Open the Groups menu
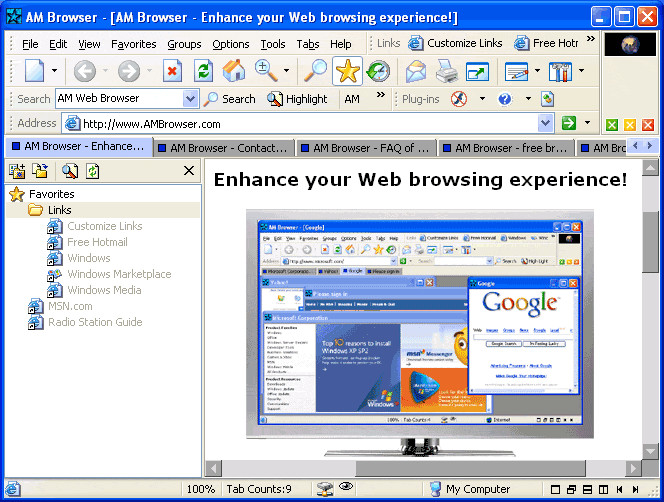664x502 pixels. click(x=184, y=44)
